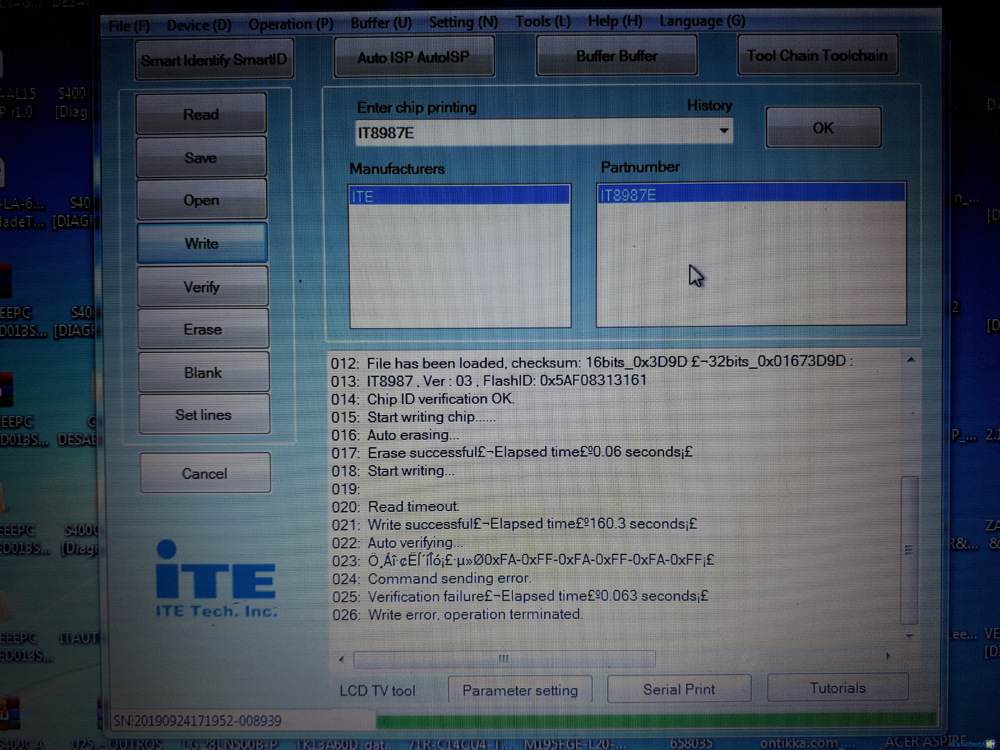Run the Blank check button
Viewport: 1000px width, 750px height.
click(203, 372)
